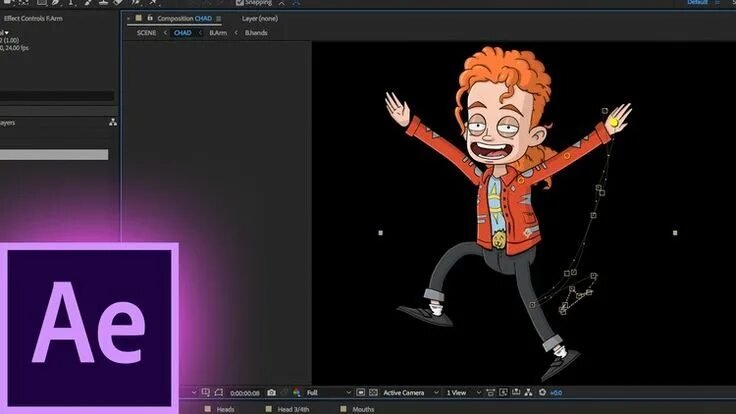Open the Heads timeline tab
The width and height of the screenshot is (736, 414).
tap(225, 409)
